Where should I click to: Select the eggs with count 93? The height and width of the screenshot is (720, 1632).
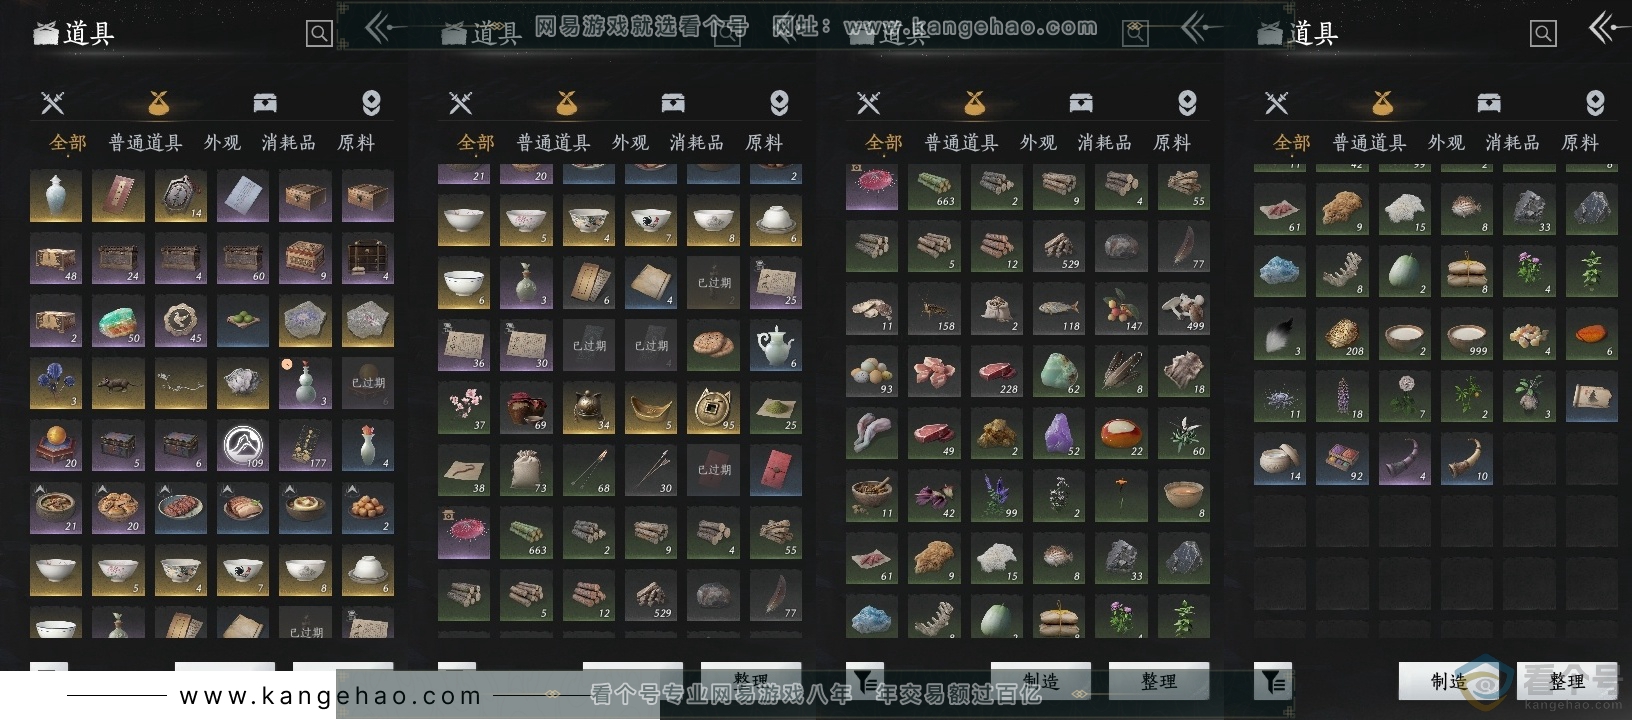(x=872, y=371)
